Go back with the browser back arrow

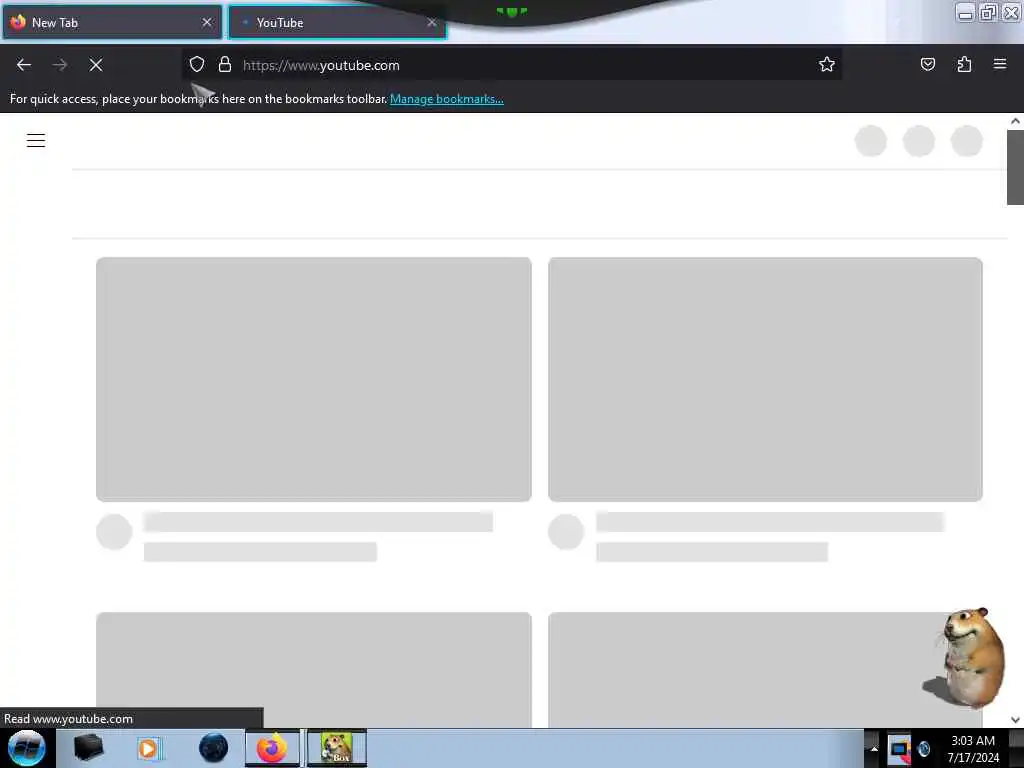(24, 65)
